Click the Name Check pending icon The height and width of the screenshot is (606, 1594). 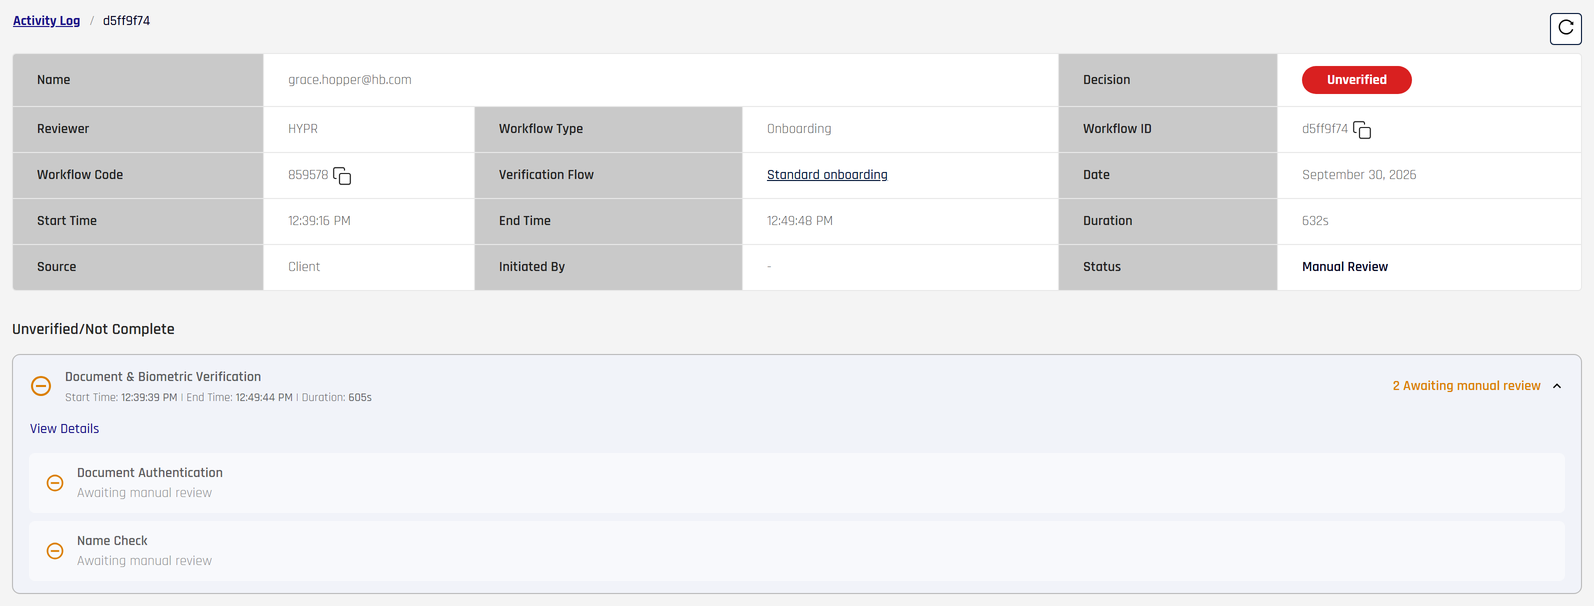[55, 551]
